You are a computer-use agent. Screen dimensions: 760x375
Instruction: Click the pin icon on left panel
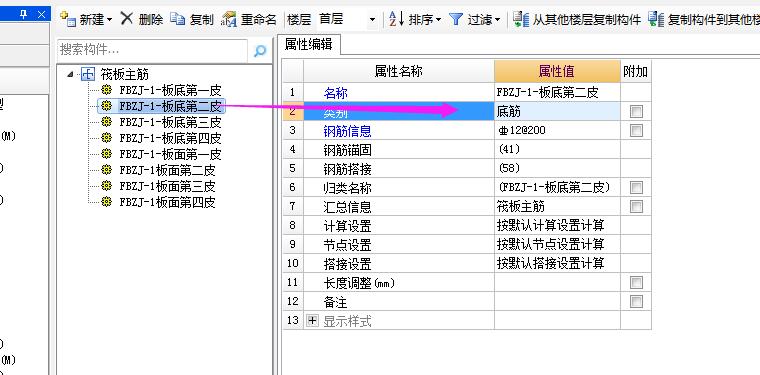coord(24,15)
